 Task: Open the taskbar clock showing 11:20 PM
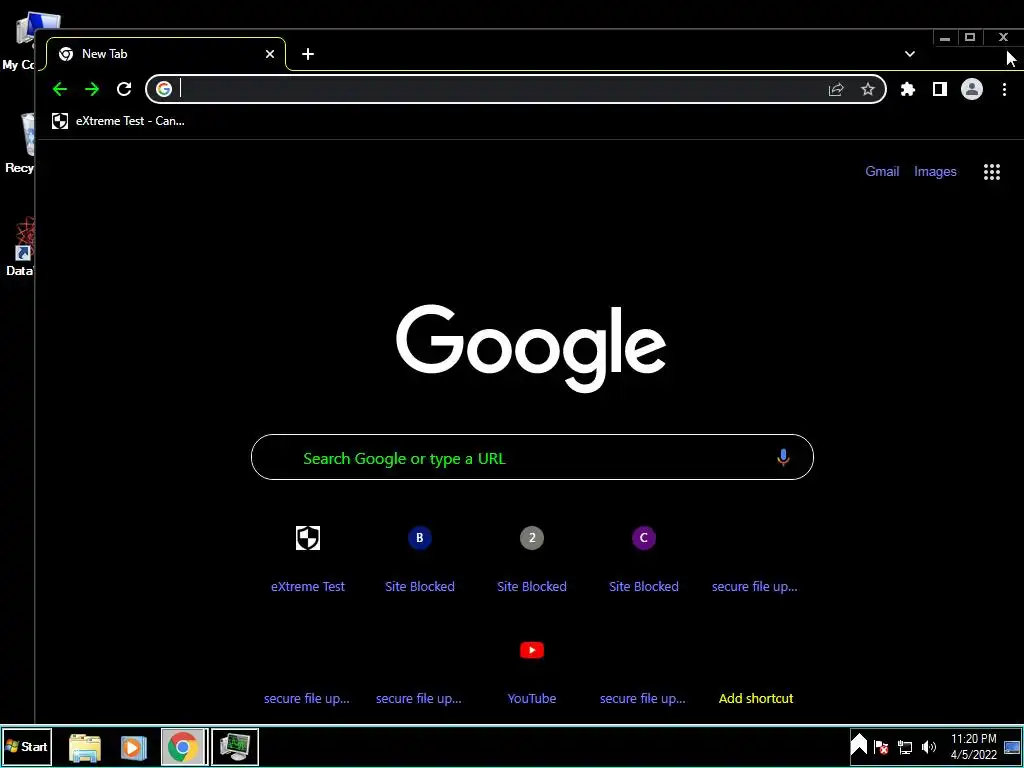point(974,747)
